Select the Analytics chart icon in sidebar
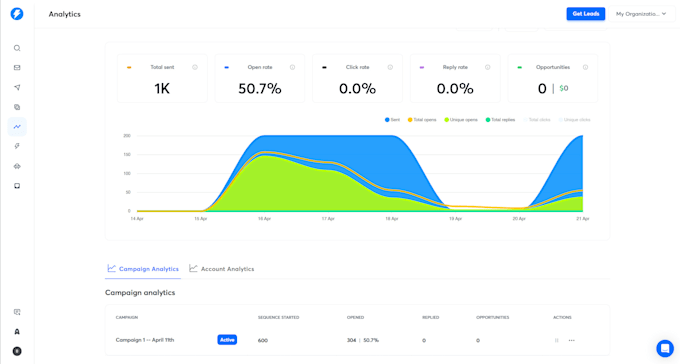The height and width of the screenshot is (364, 680). 17,127
